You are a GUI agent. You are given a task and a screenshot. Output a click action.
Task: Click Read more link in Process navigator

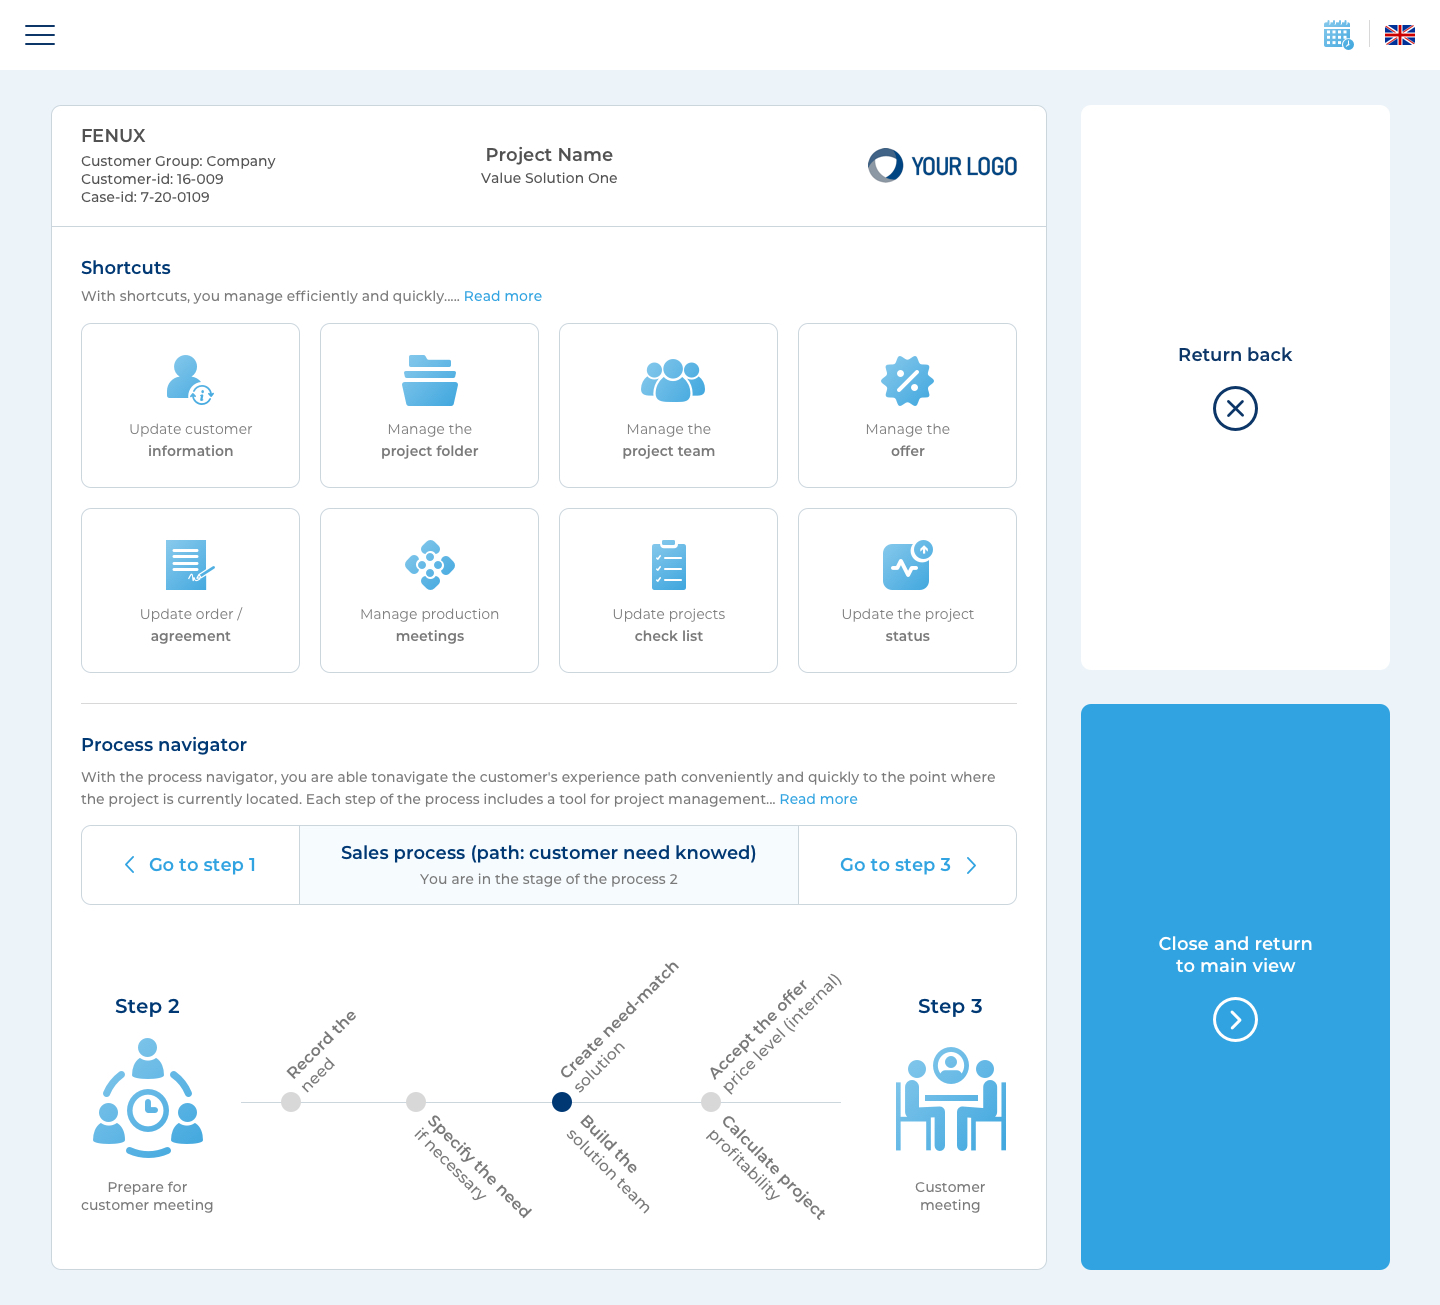pos(818,799)
